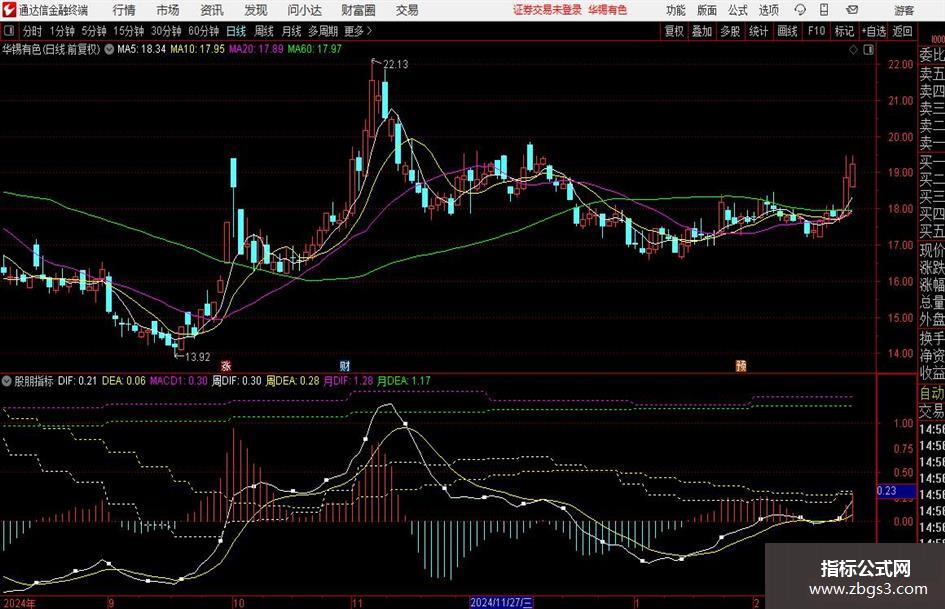Click the 2024/11/27/三 date marker
945x609 pixels.
501,602
